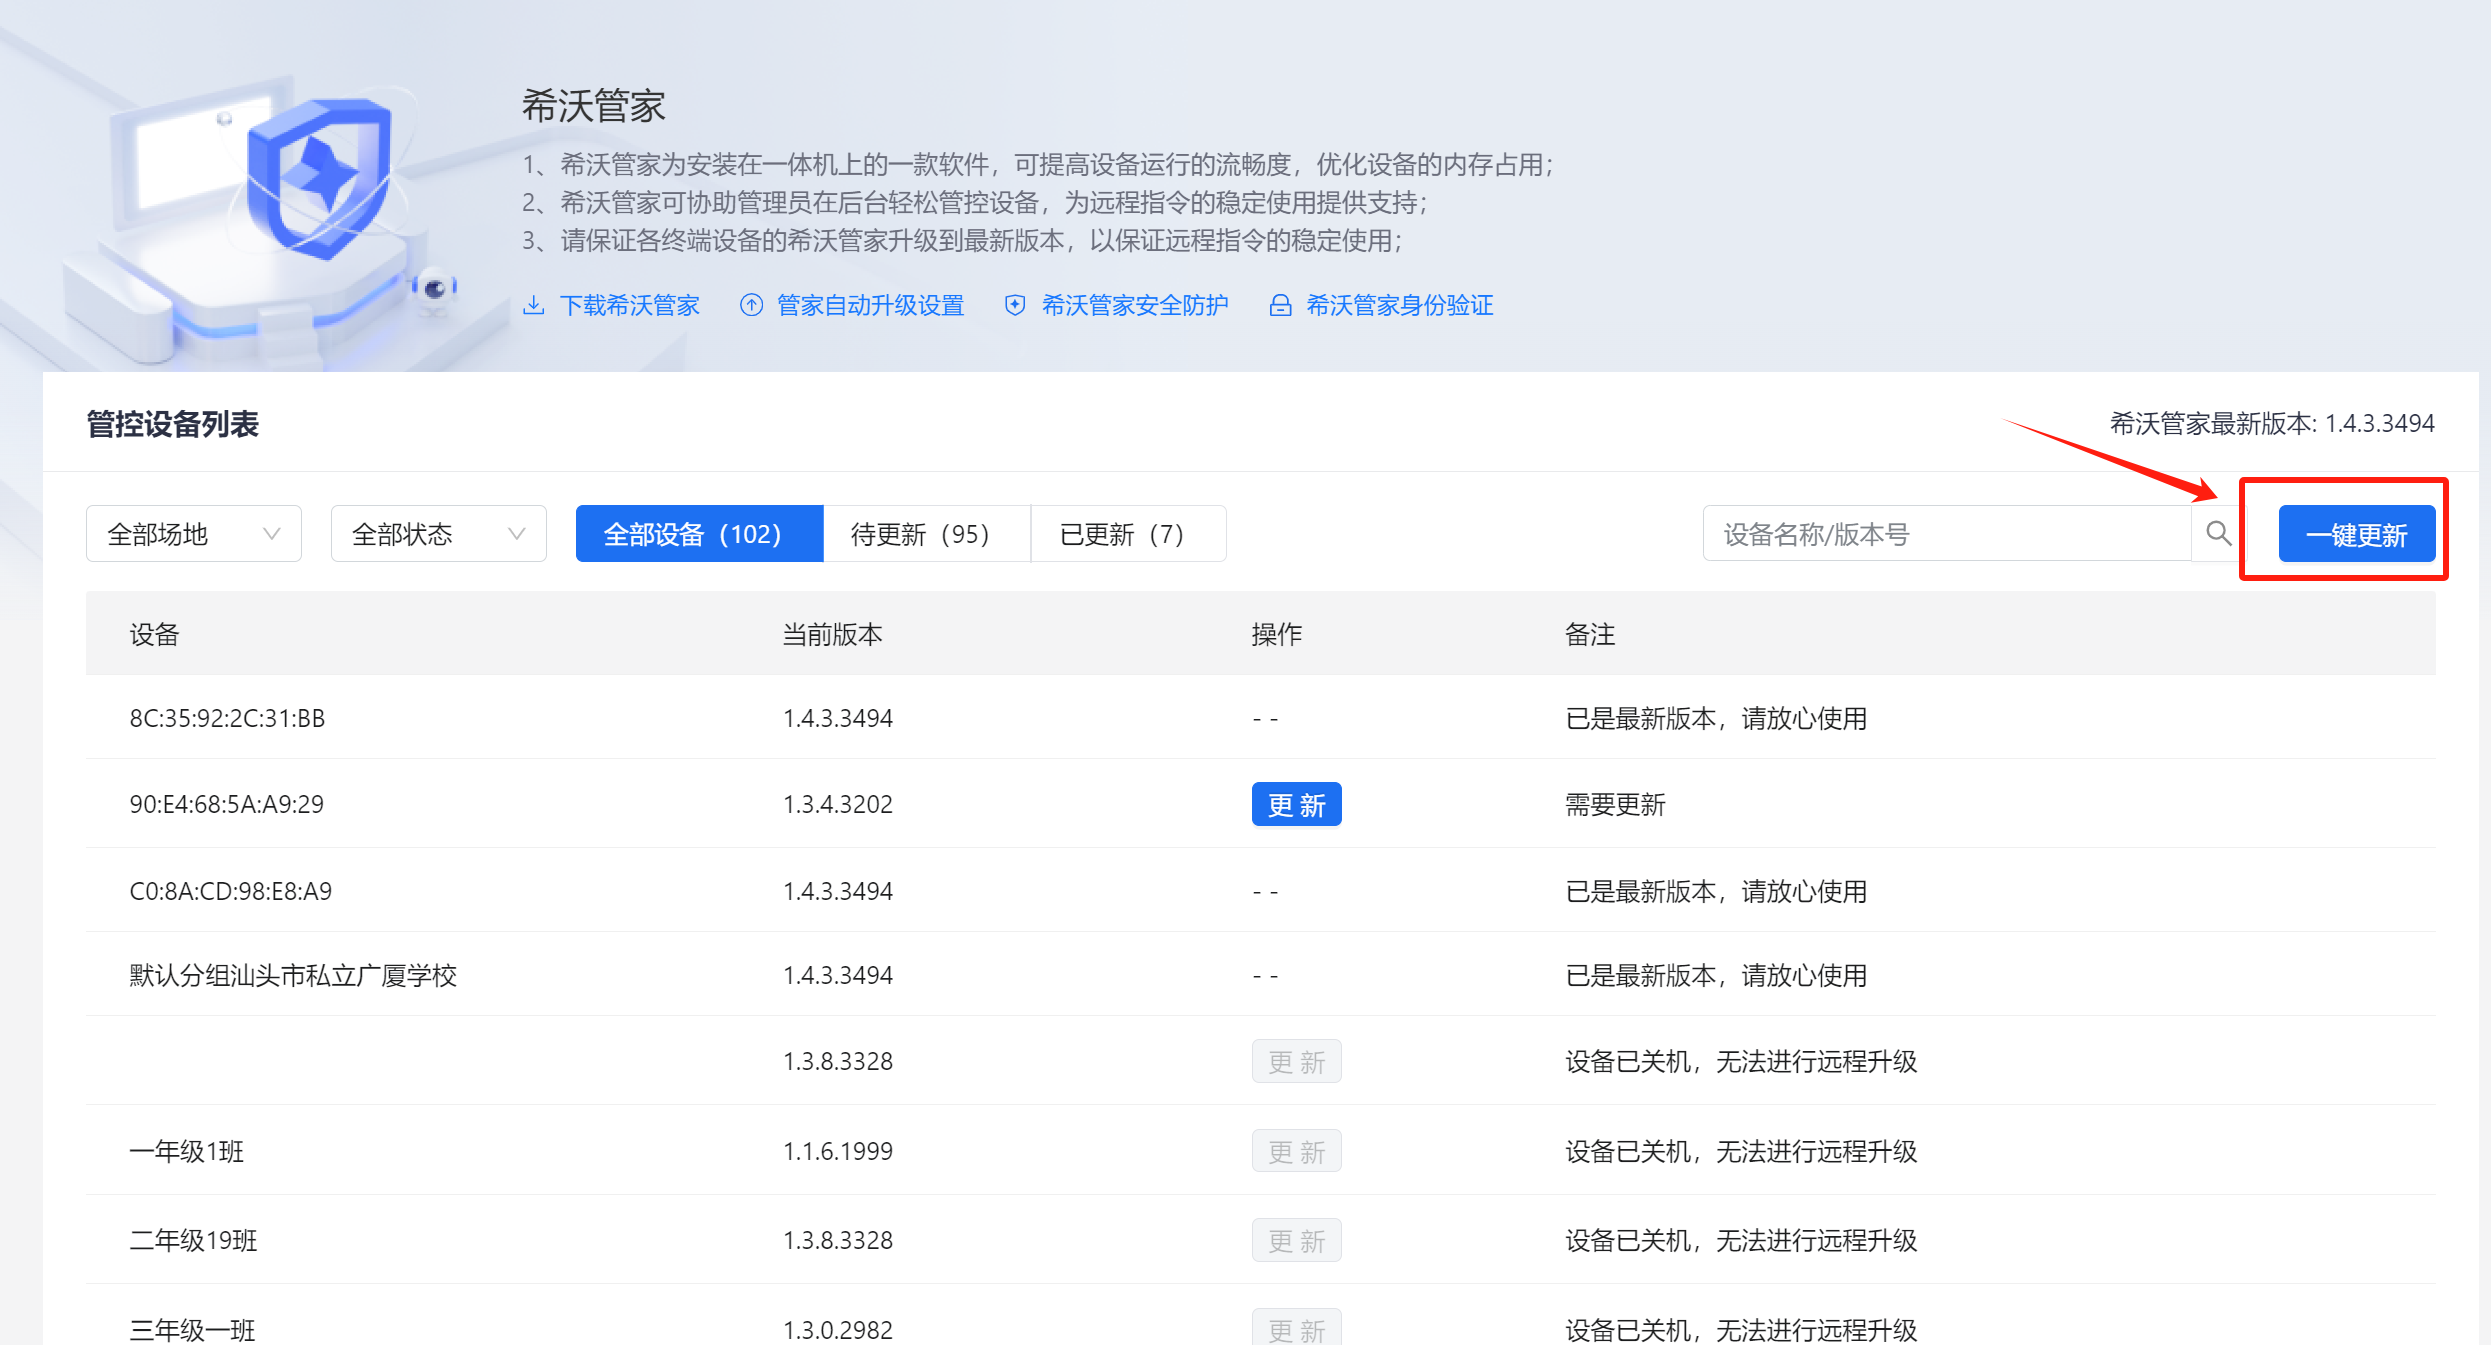Update device 90:E4:68:5A:A9:29 with 更新 button

point(1296,805)
